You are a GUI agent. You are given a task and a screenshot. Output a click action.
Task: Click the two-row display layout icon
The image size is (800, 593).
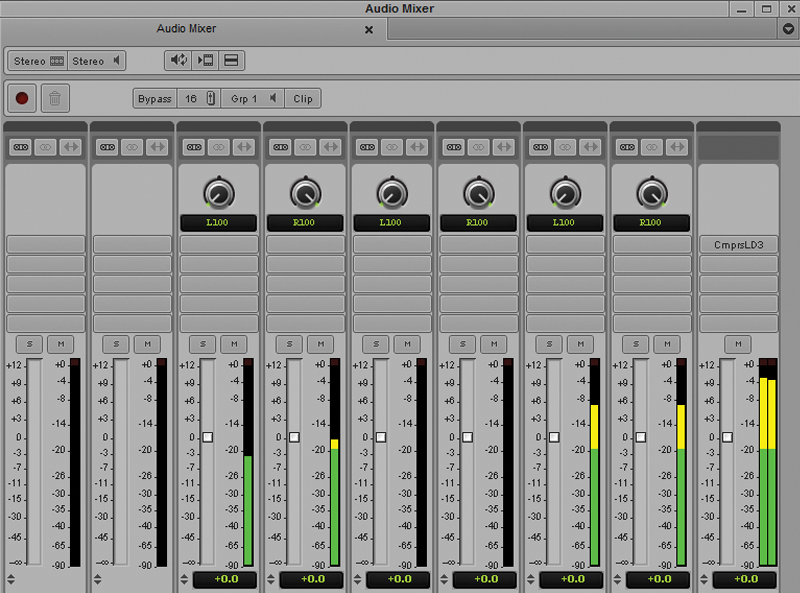[231, 60]
